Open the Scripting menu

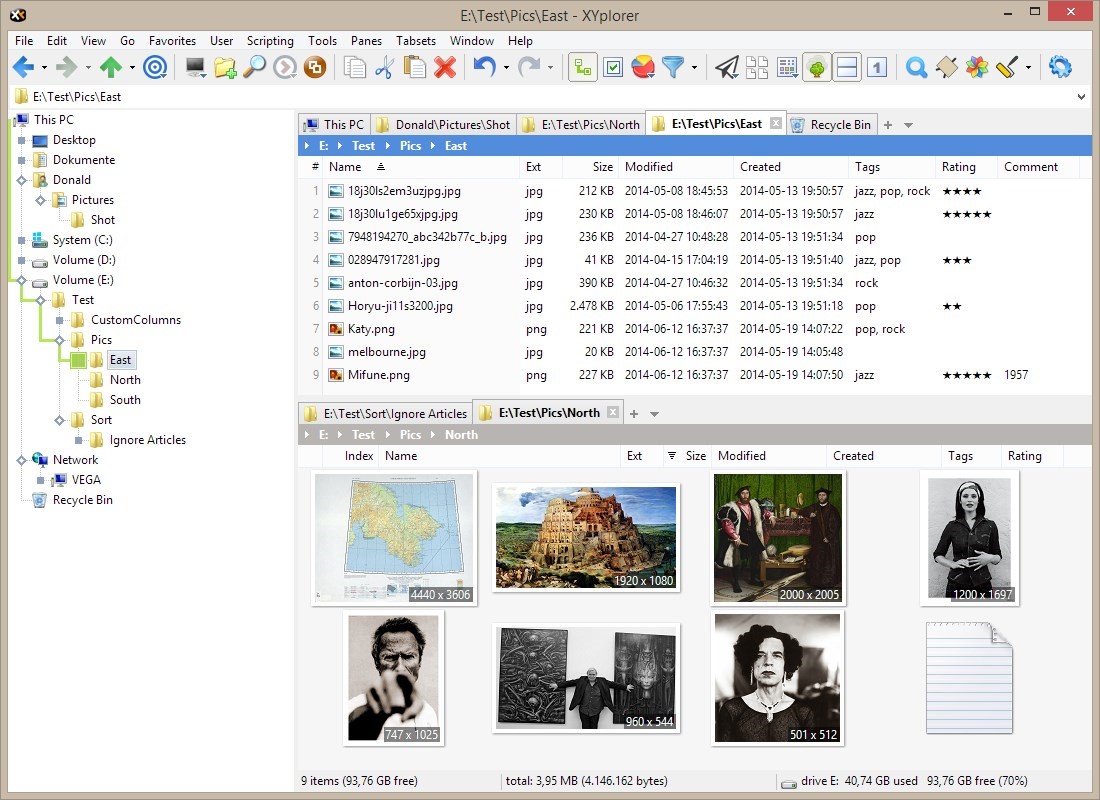270,41
